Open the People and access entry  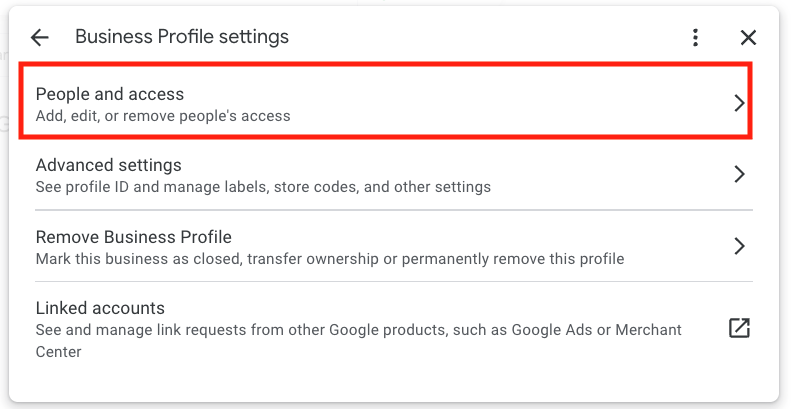coord(110,94)
